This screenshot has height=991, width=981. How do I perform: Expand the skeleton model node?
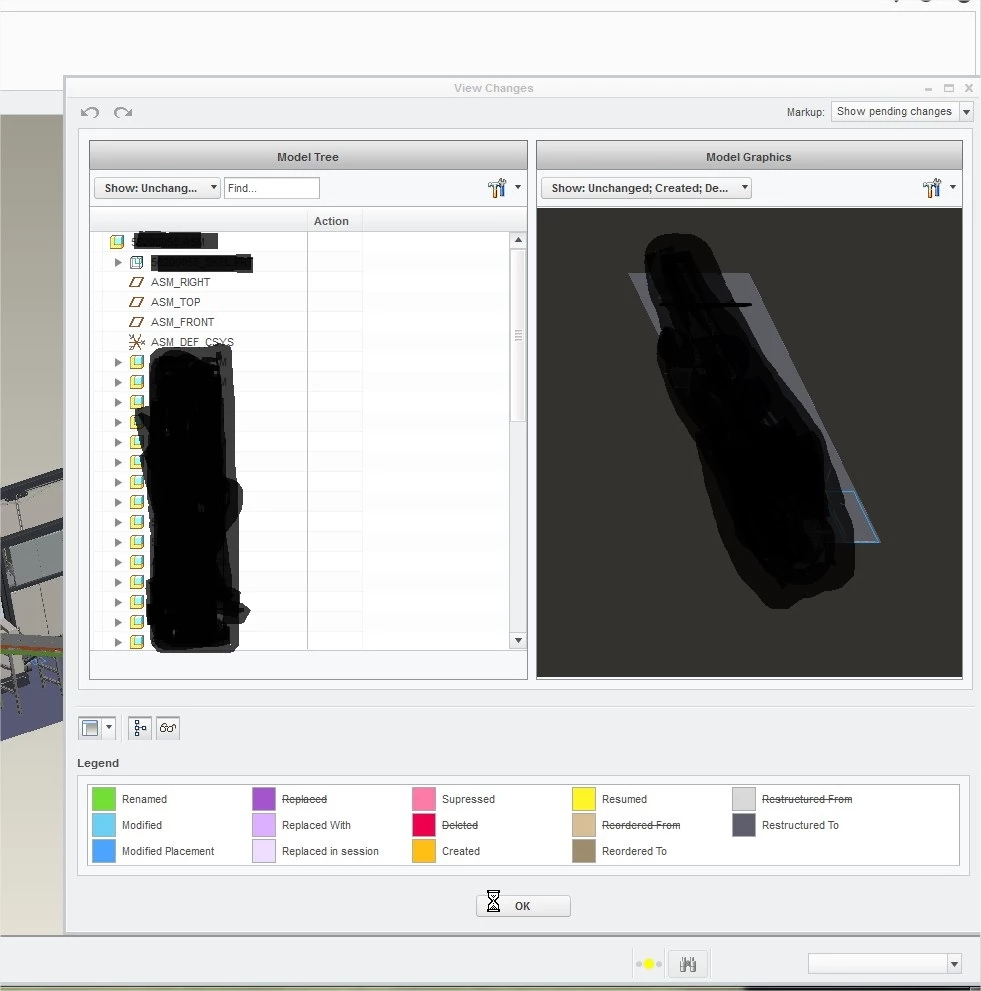coord(118,262)
